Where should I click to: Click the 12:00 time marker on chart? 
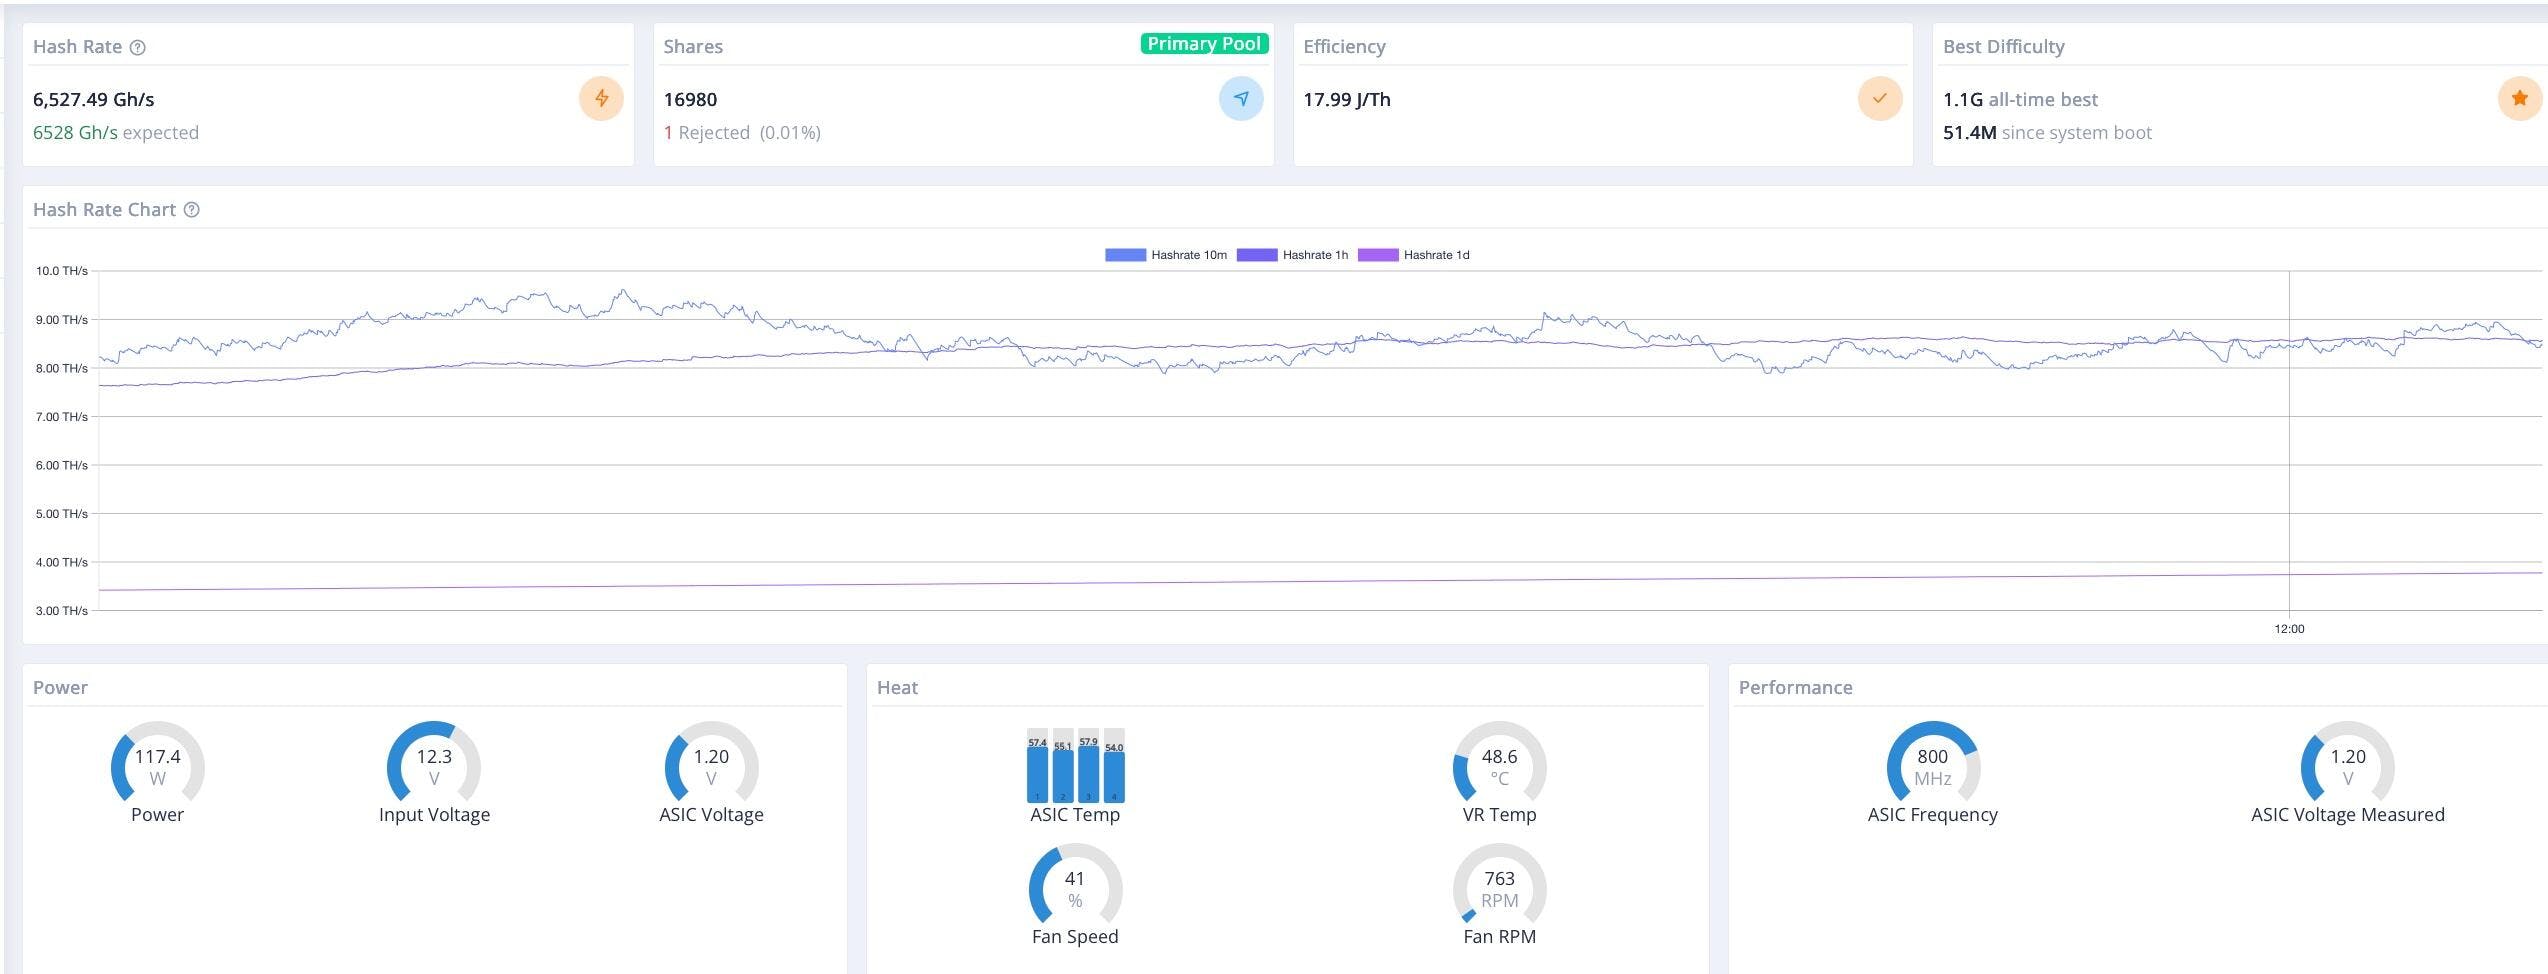click(2288, 629)
